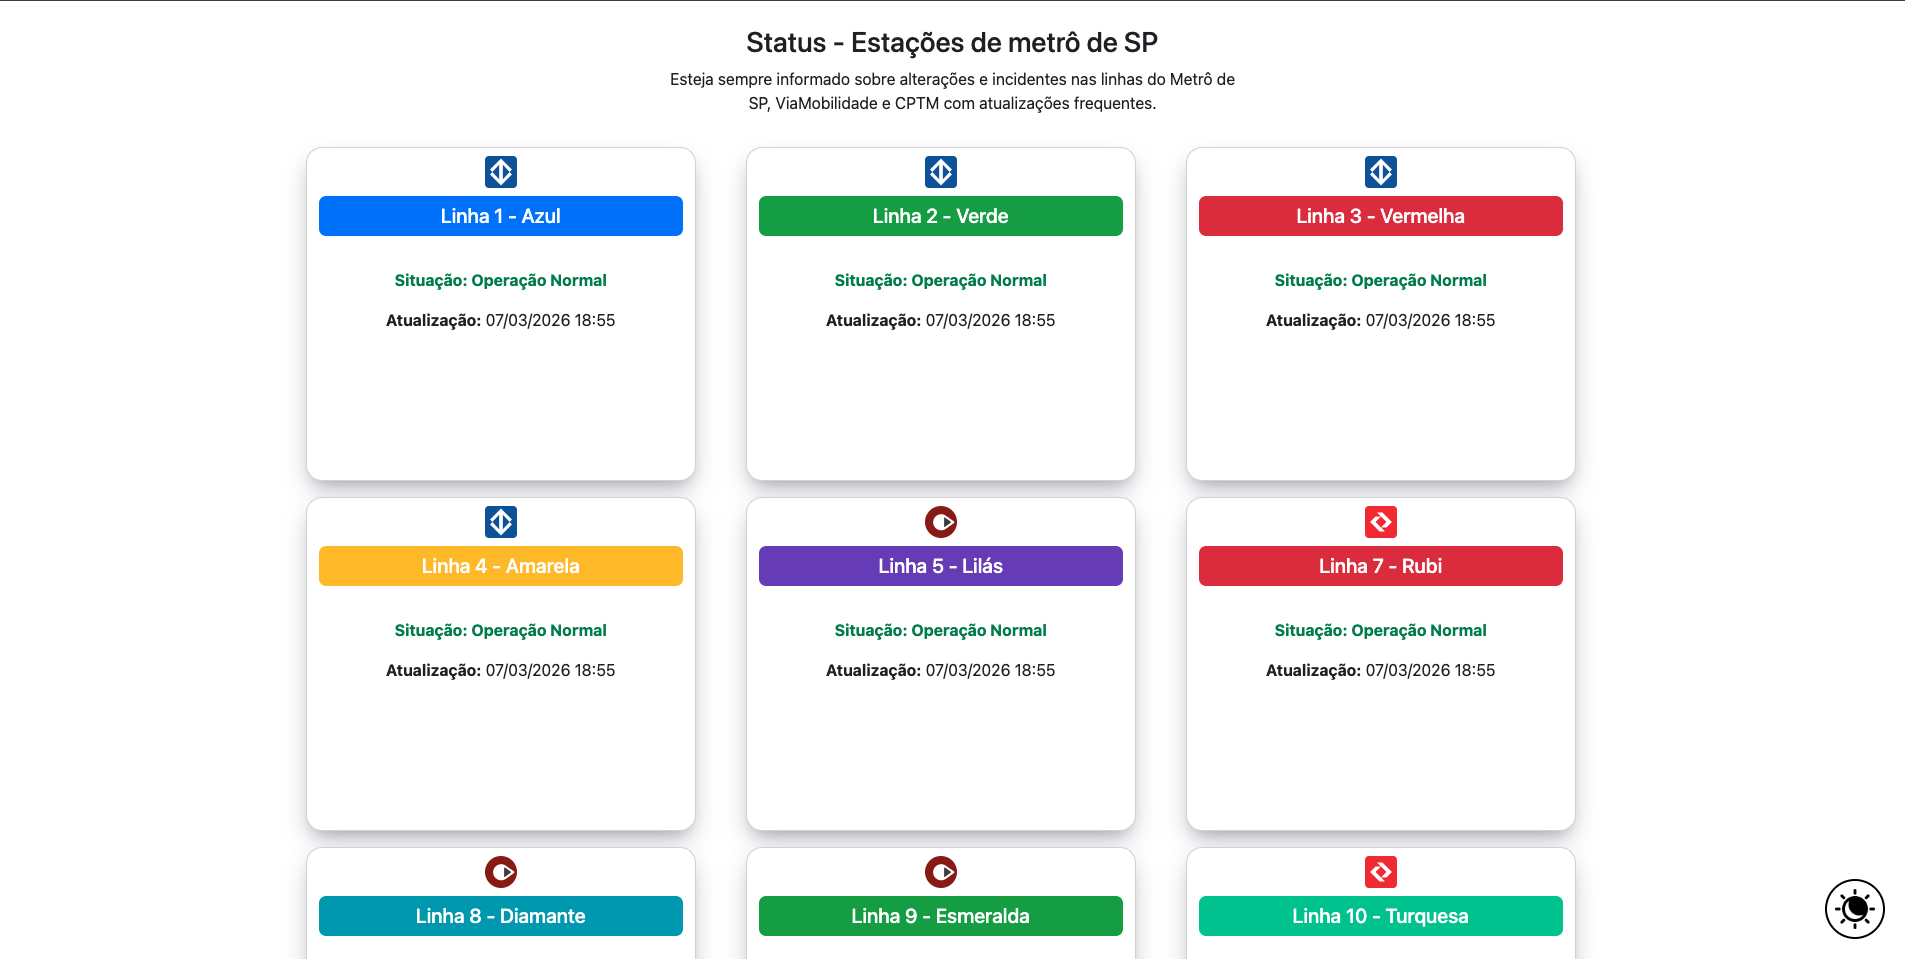Select the Linha 10 - Turquesa header

coord(1380,915)
